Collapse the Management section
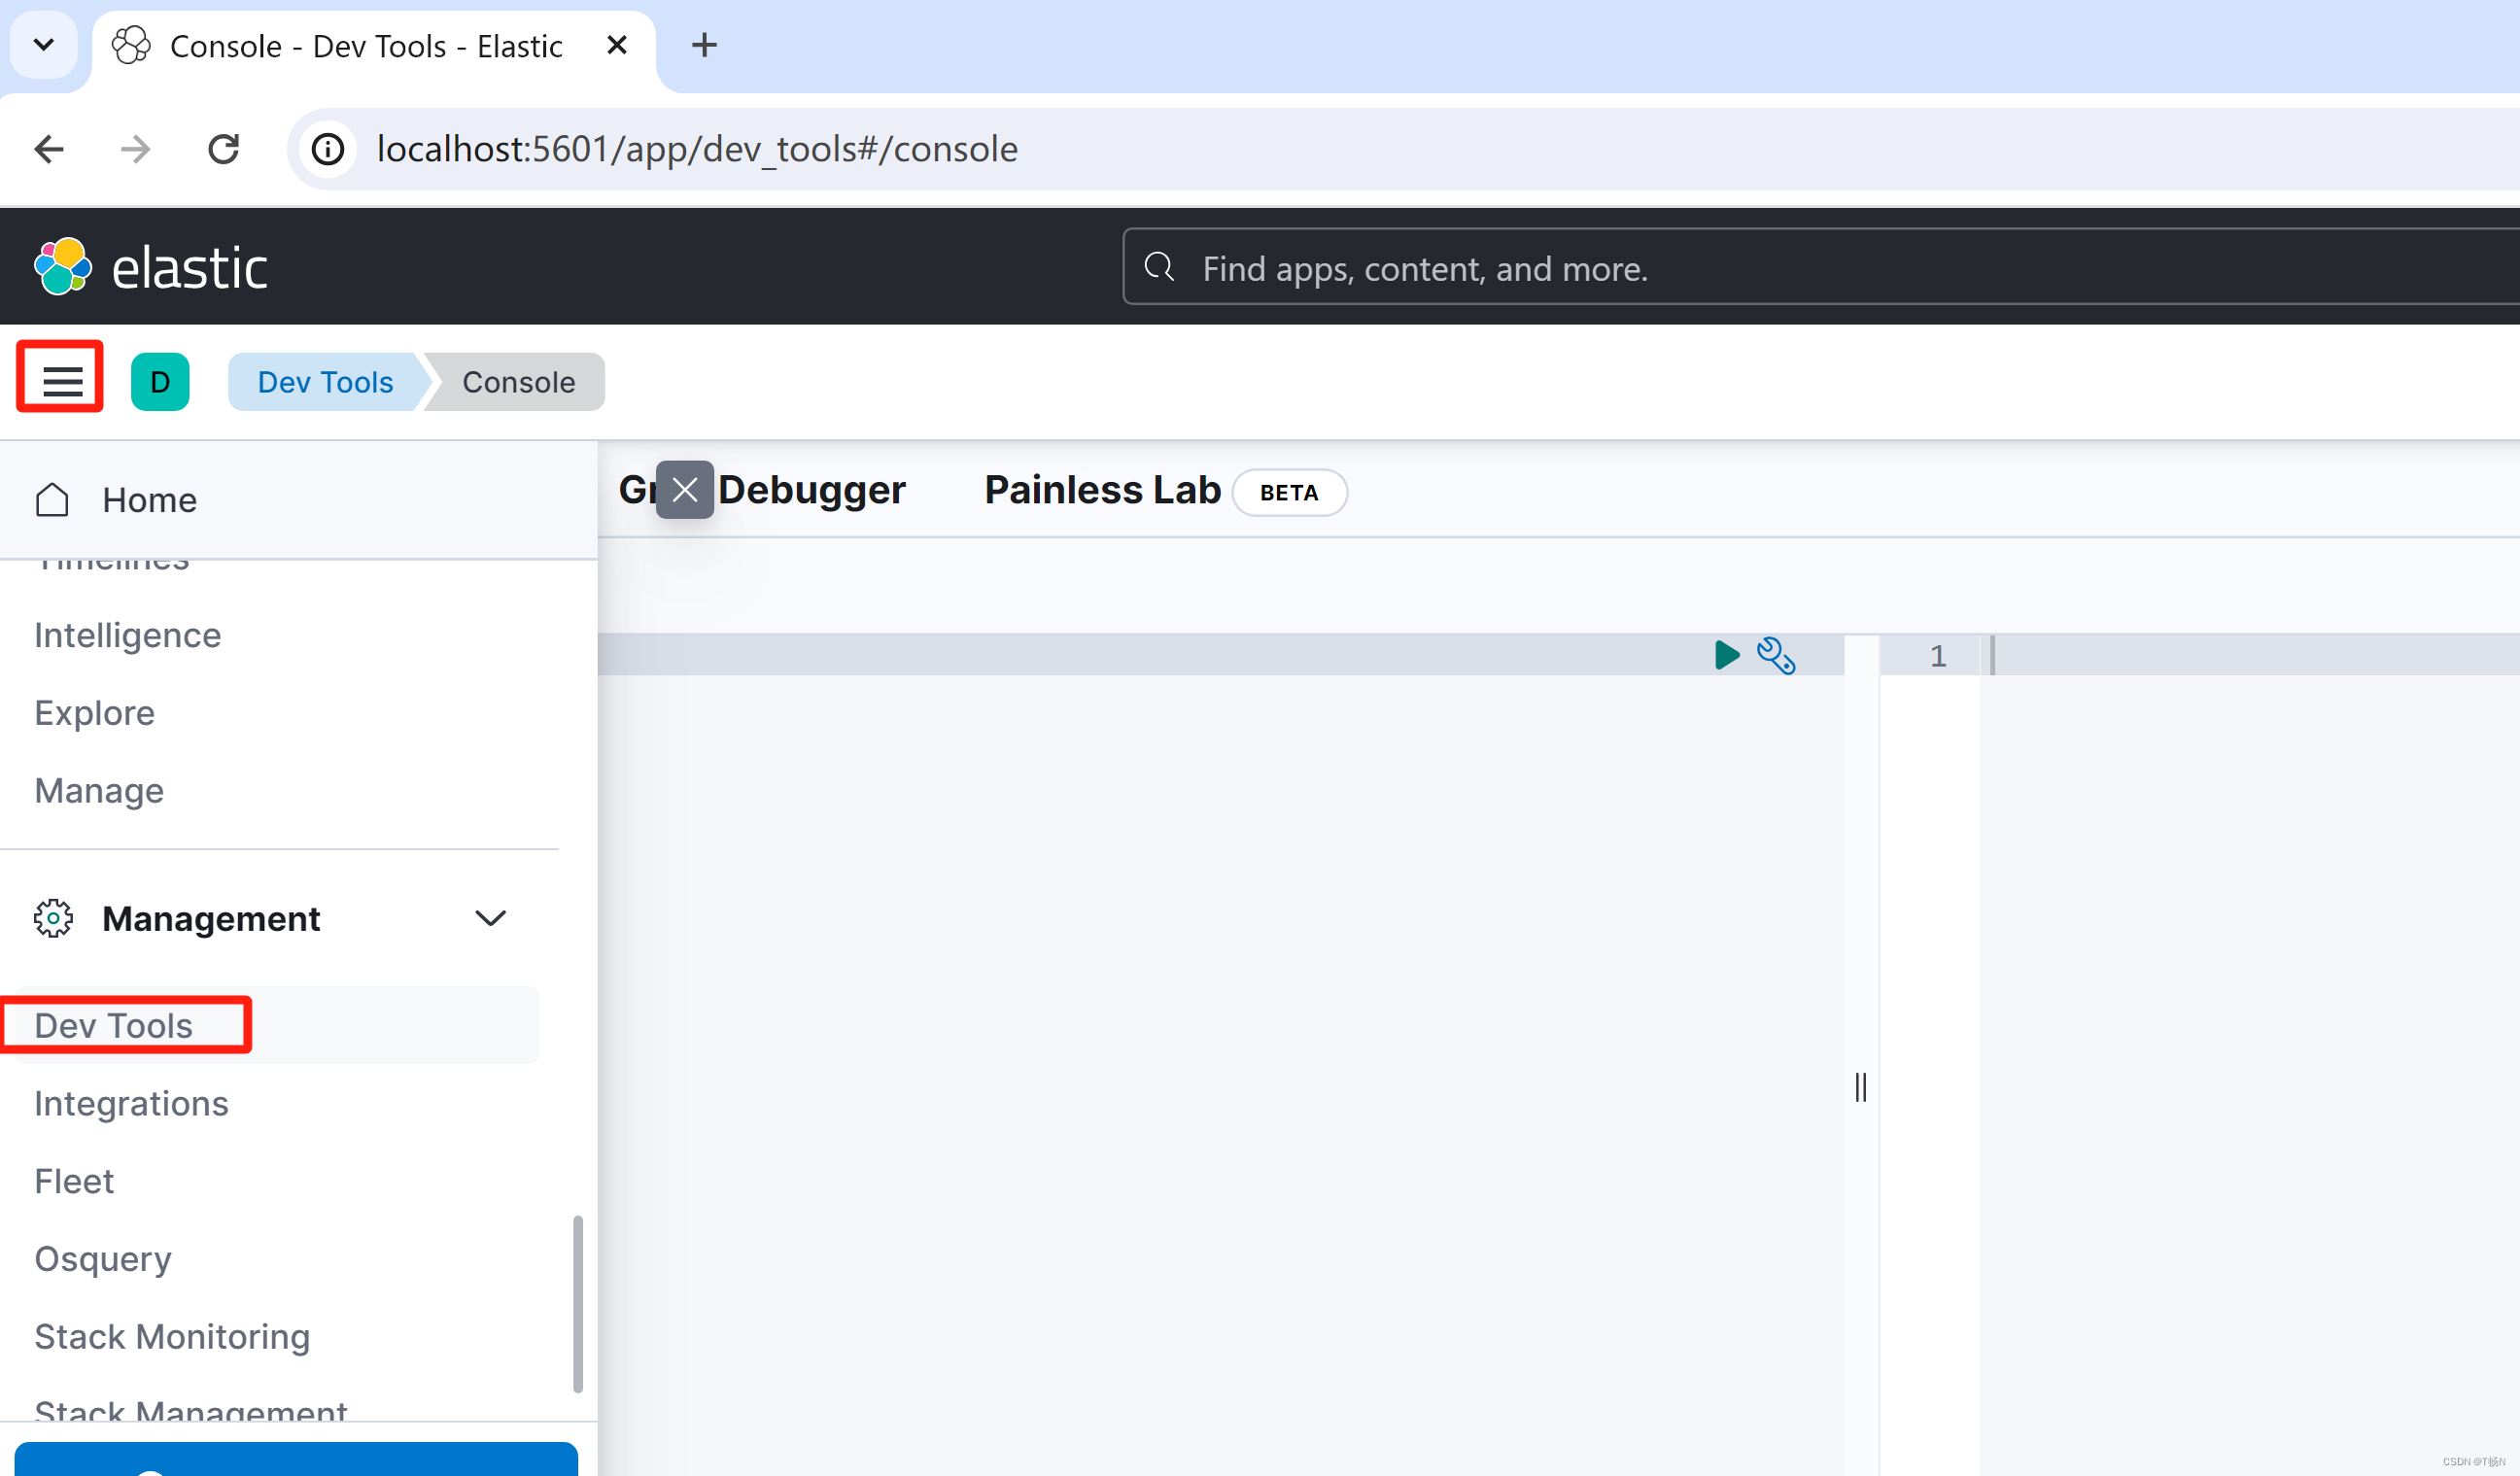The height and width of the screenshot is (1476, 2520). [x=491, y=918]
